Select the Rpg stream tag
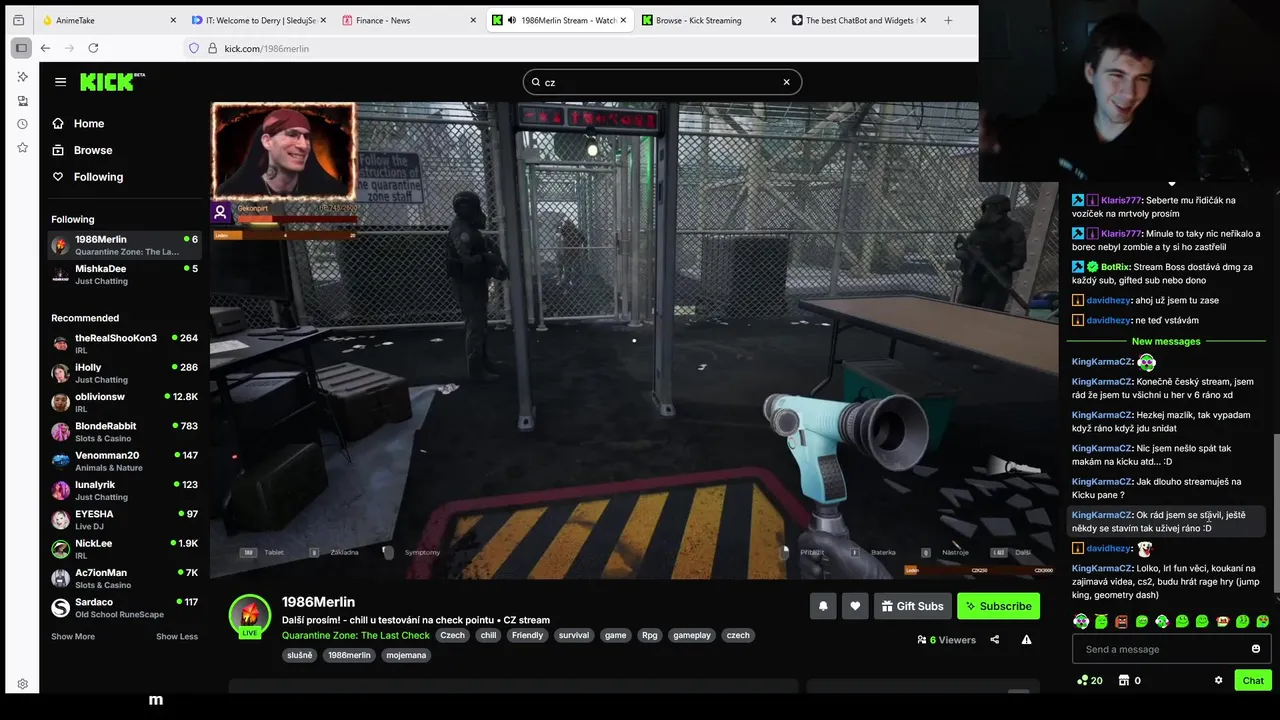 650,635
